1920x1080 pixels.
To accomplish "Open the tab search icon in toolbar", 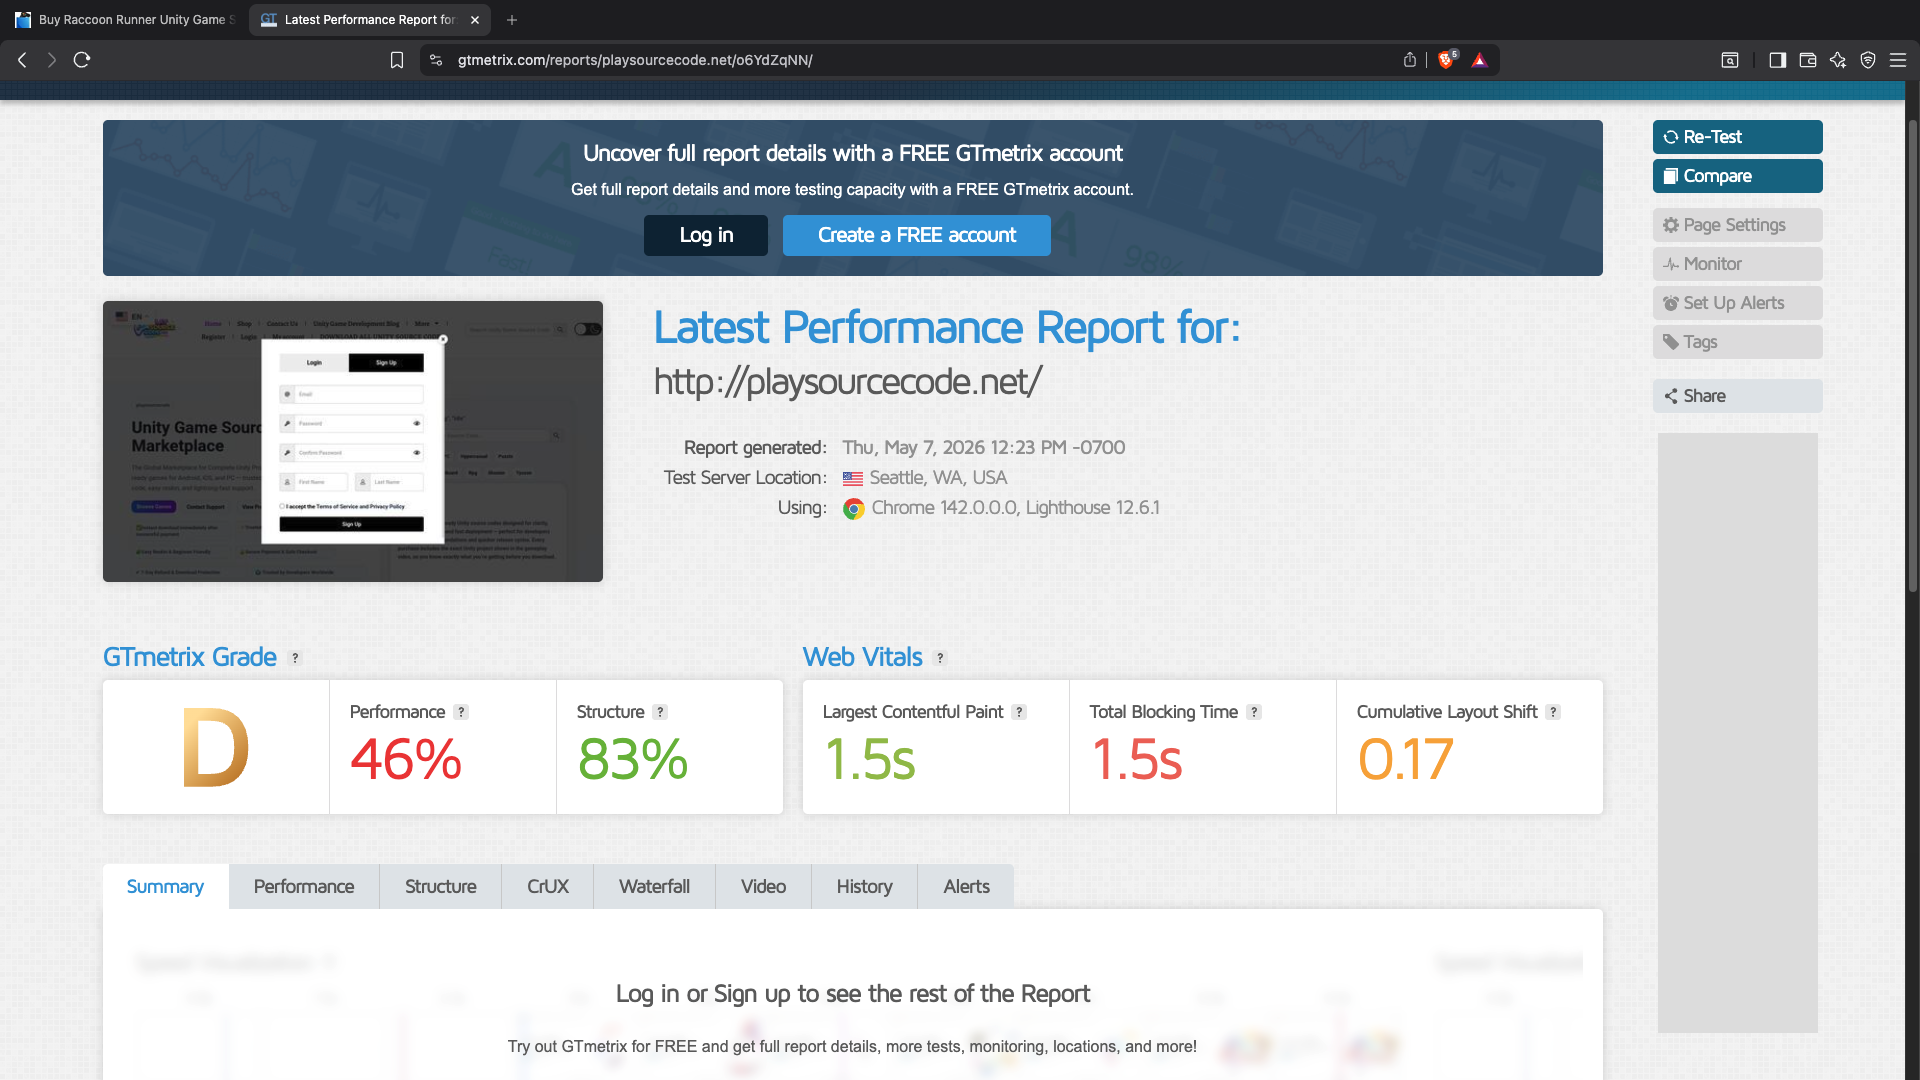I will click(x=1730, y=60).
